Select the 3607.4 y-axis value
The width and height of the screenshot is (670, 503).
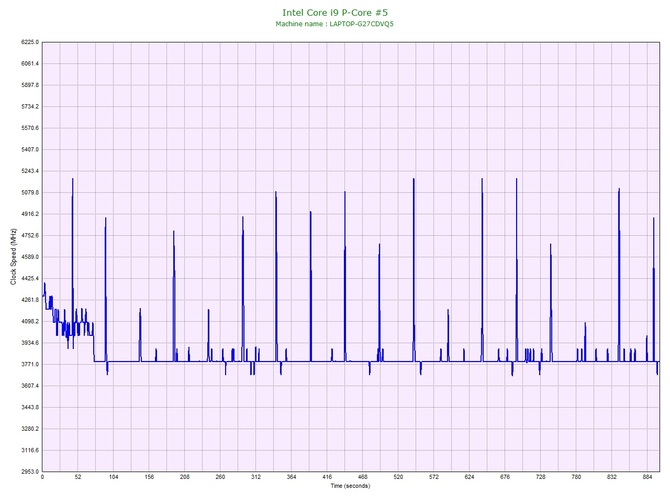(x=30, y=386)
